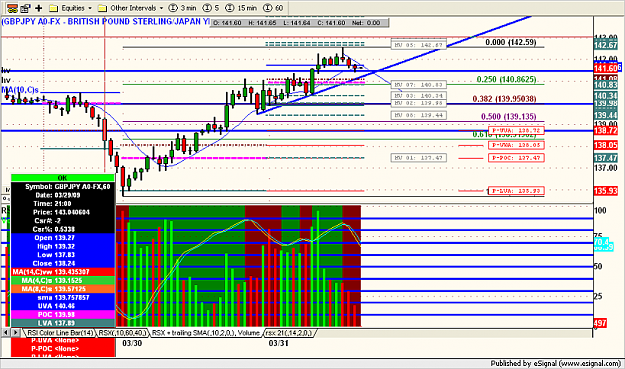The height and width of the screenshot is (369, 625).
Task: Click the P-POC <None> row
Action: coord(63,349)
